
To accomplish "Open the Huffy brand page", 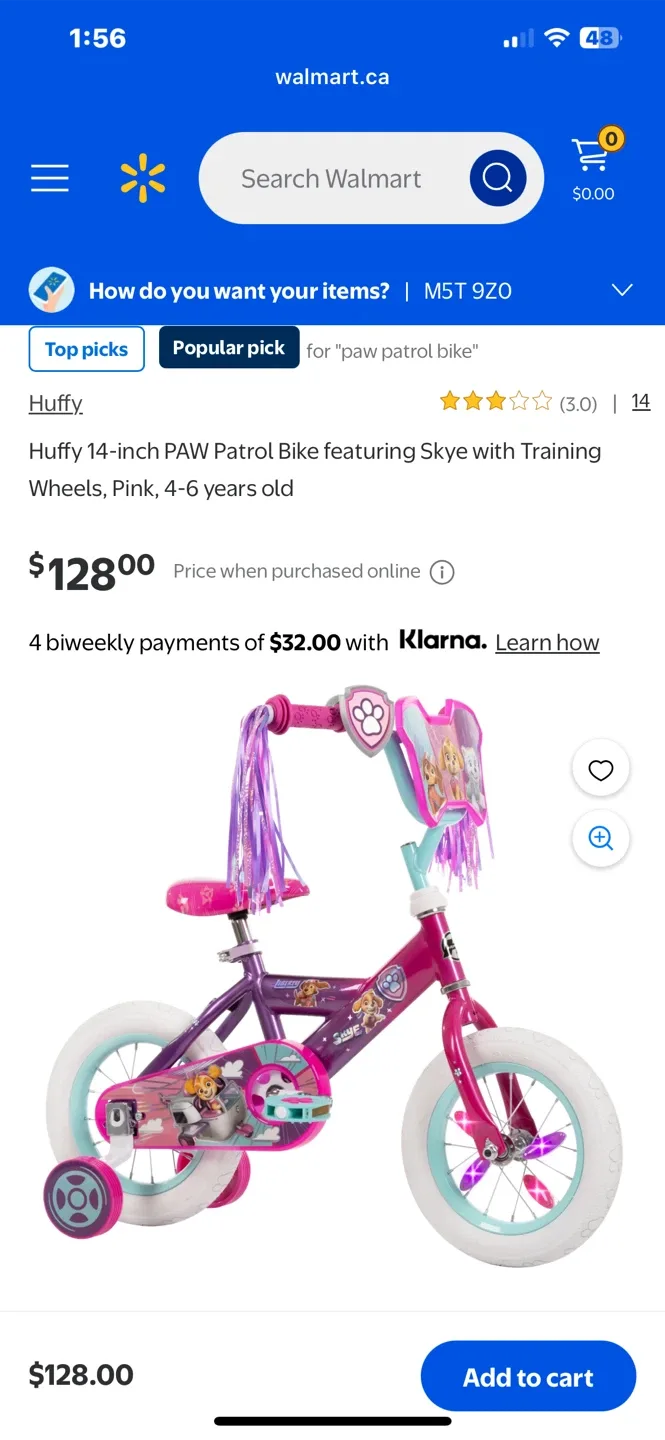I will tap(55, 403).
